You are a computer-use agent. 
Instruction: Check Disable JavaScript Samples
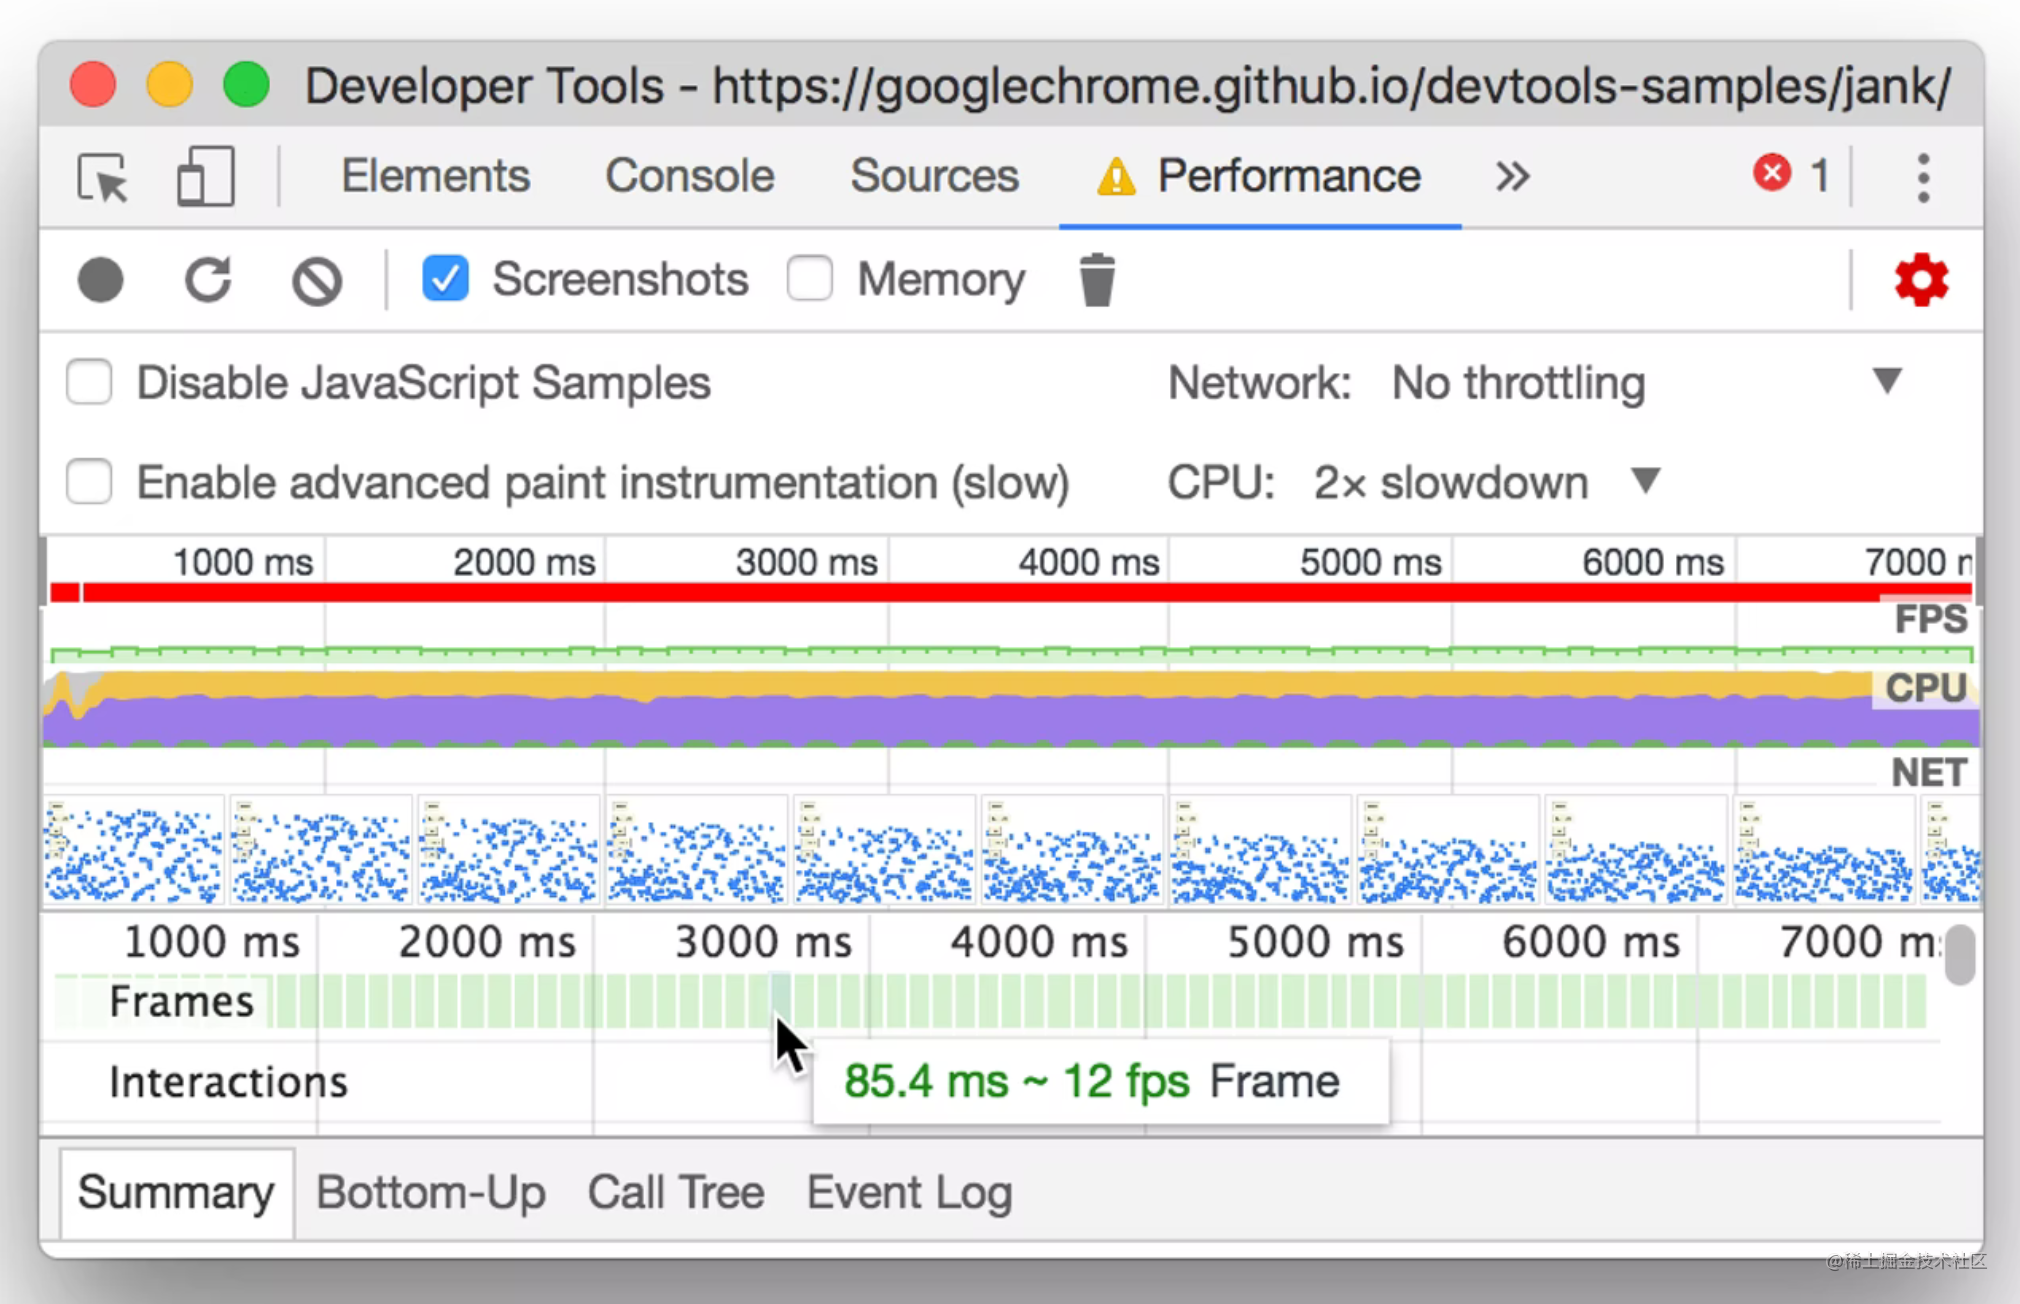point(89,383)
